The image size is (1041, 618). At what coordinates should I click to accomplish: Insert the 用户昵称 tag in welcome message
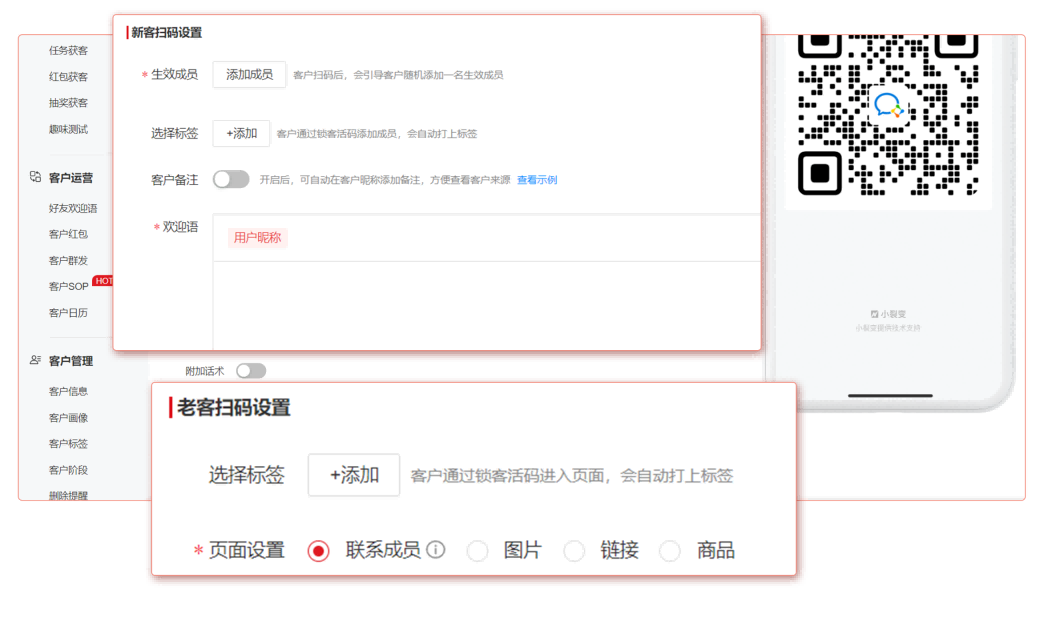coord(257,237)
